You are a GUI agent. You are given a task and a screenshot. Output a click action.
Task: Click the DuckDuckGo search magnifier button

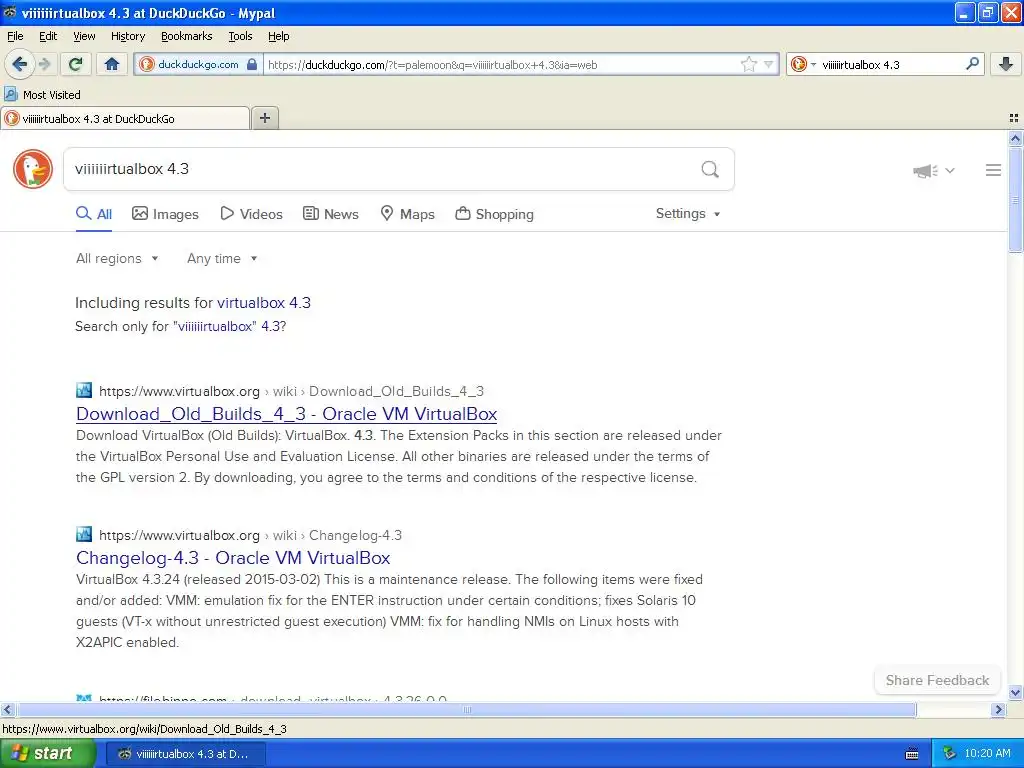[x=710, y=169]
